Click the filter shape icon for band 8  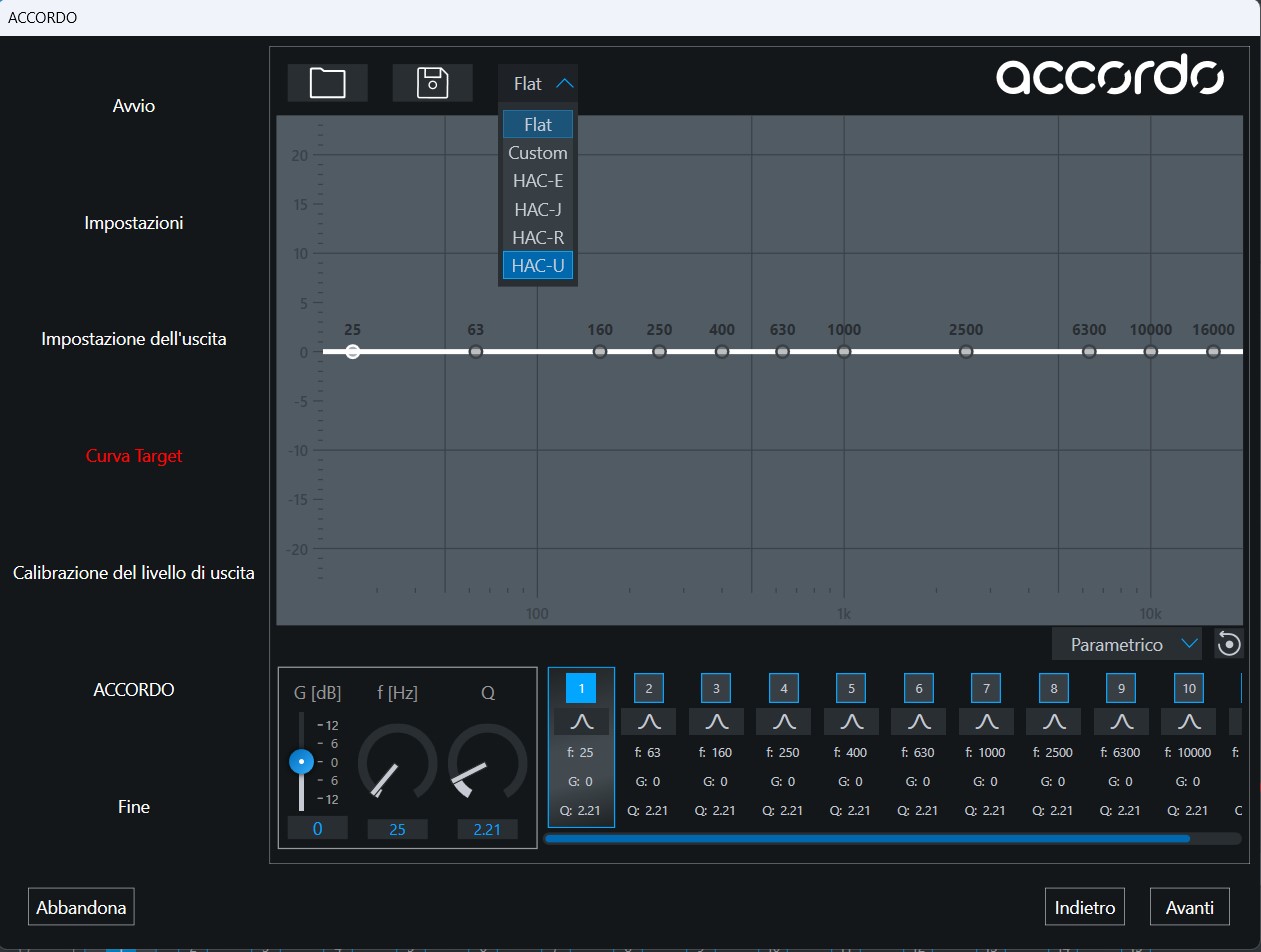1054,721
